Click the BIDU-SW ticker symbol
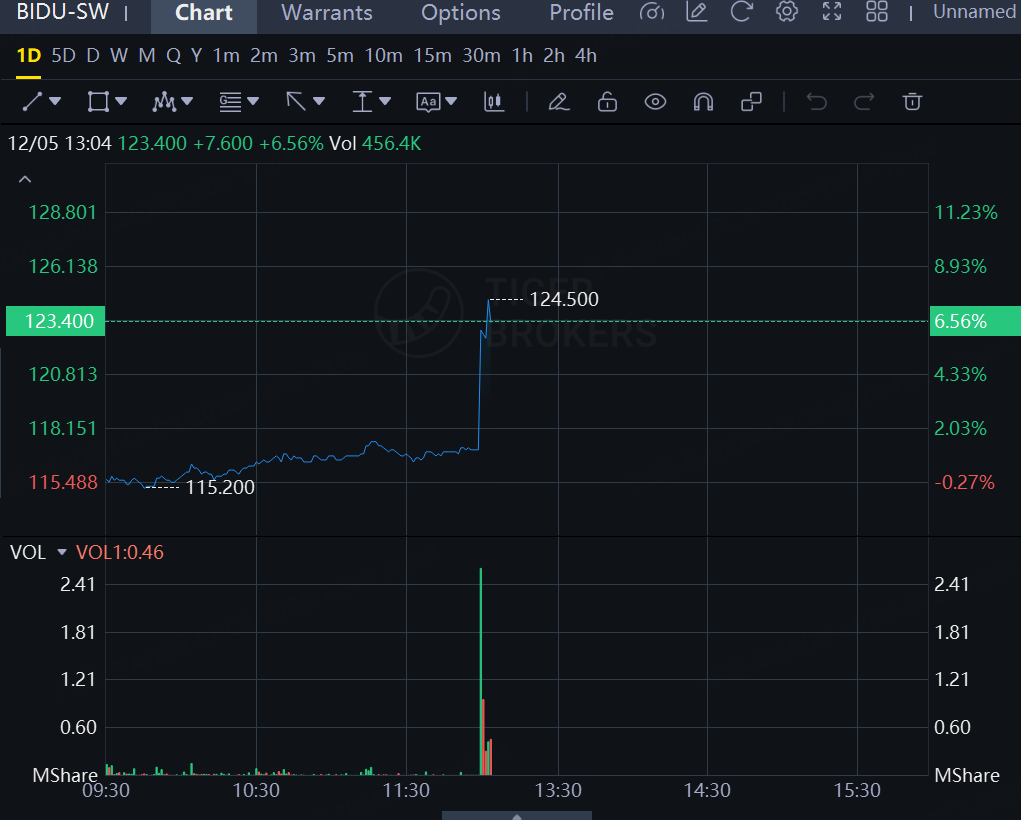 (63, 12)
